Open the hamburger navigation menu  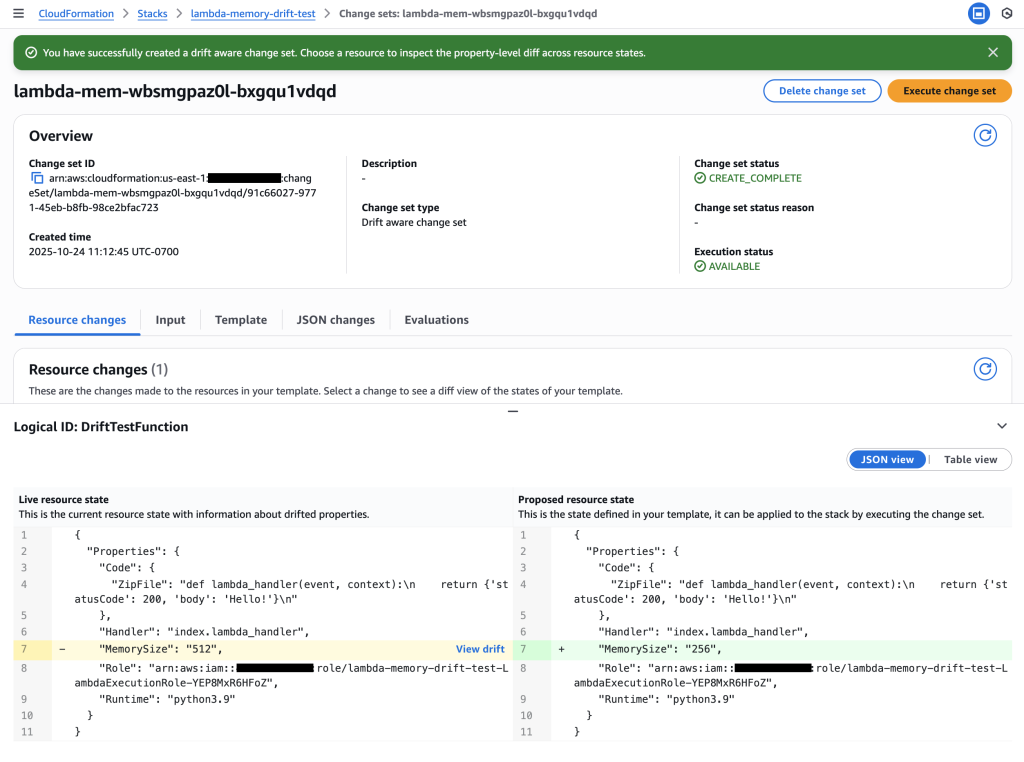pos(18,14)
